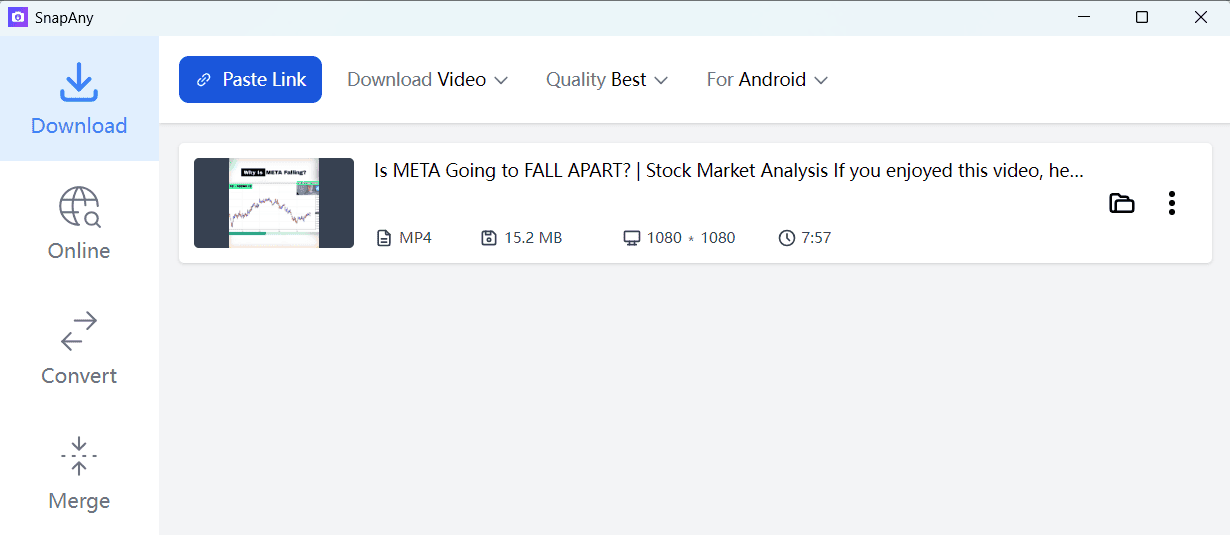Expand the Download Video dropdown
The width and height of the screenshot is (1230, 535).
(427, 79)
